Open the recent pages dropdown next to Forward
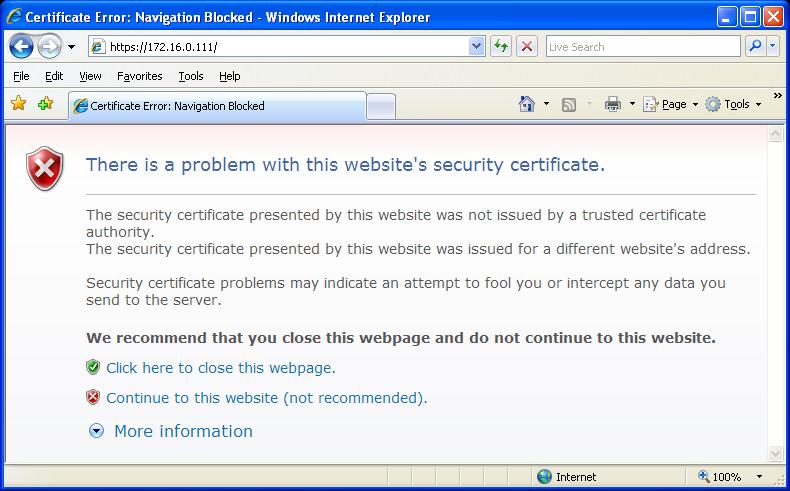The height and width of the screenshot is (491, 790). click(x=72, y=47)
